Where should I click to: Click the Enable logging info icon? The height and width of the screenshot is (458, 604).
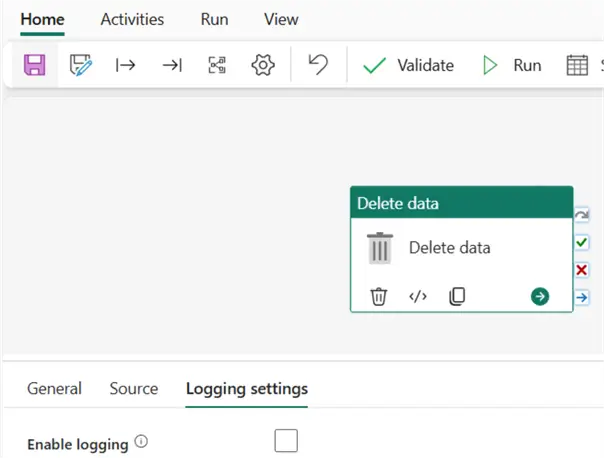pos(141,442)
